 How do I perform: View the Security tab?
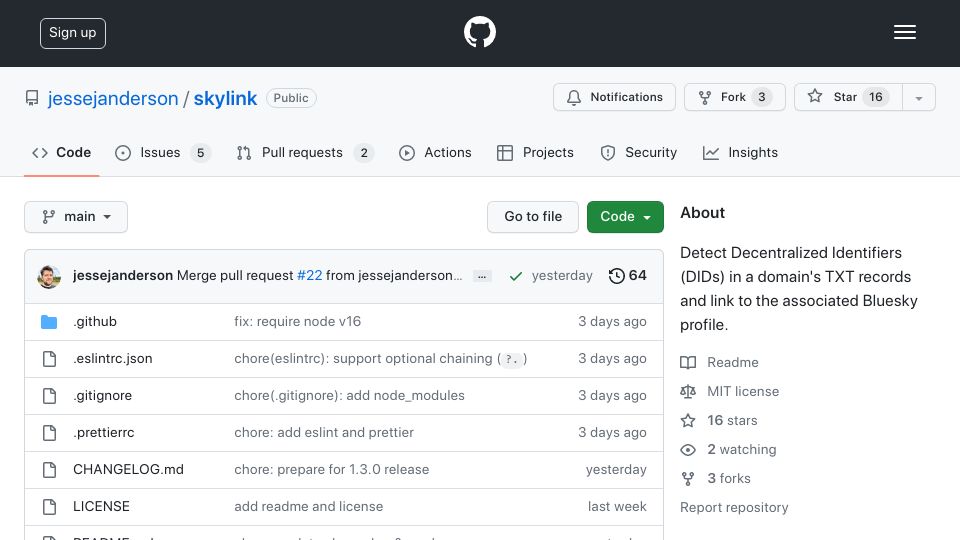[x=639, y=152]
